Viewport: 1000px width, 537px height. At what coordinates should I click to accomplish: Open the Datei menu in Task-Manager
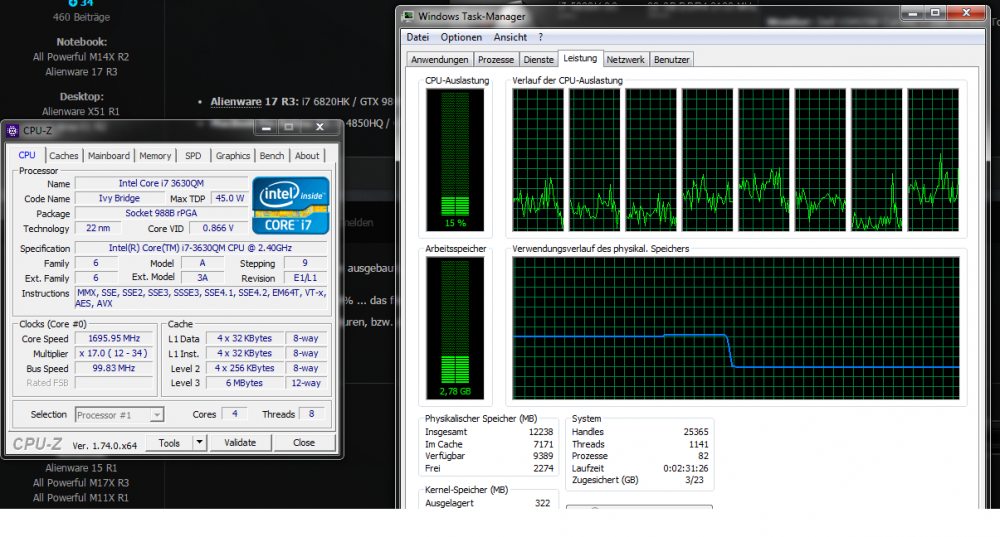click(x=418, y=37)
